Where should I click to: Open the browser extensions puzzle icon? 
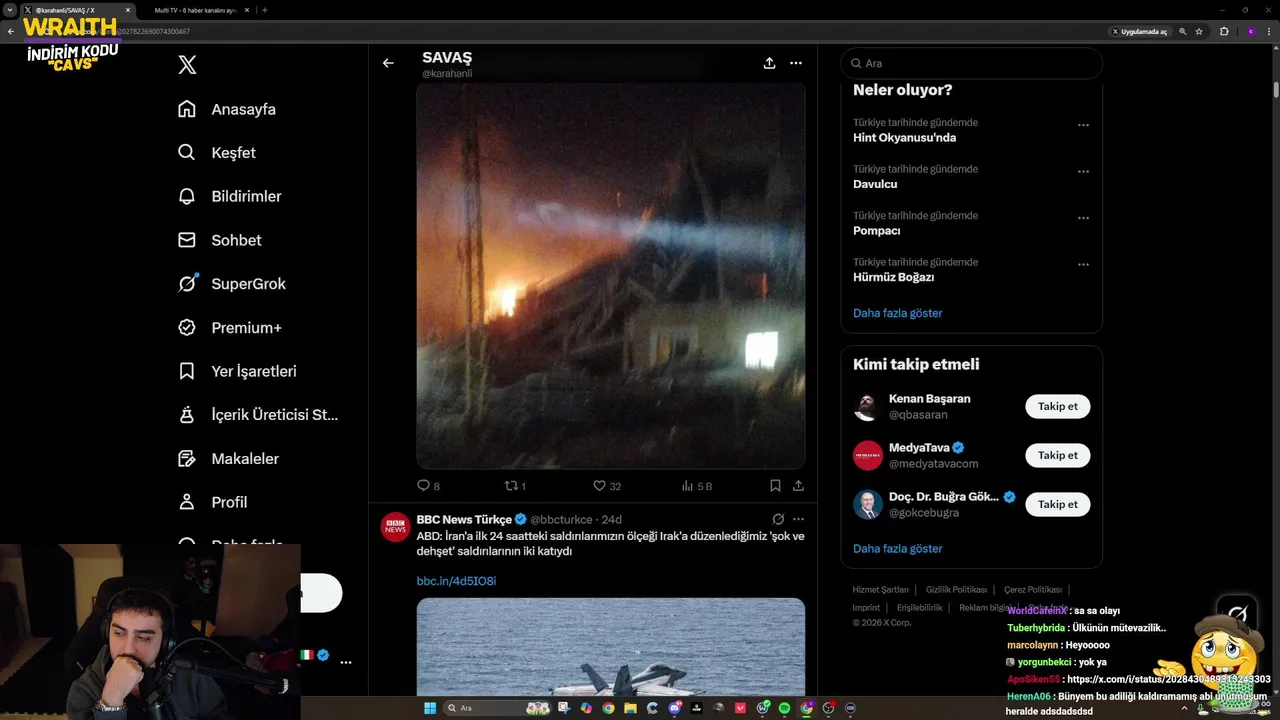point(1224,31)
